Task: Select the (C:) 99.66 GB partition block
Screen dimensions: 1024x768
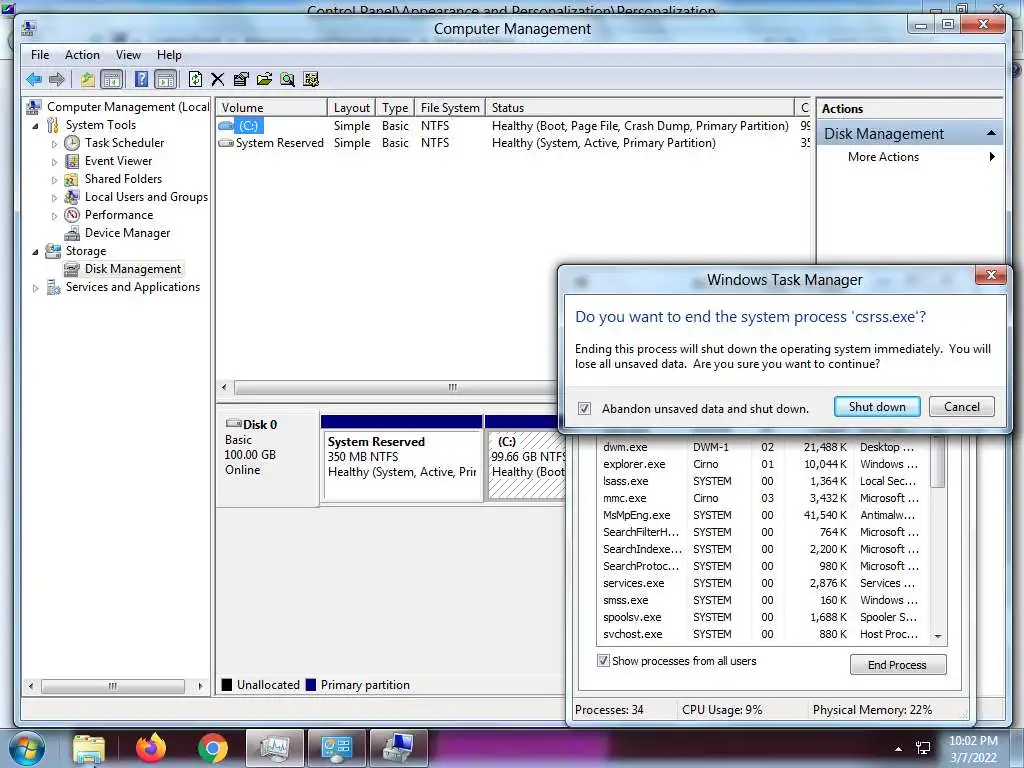Action: pyautogui.click(x=526, y=457)
